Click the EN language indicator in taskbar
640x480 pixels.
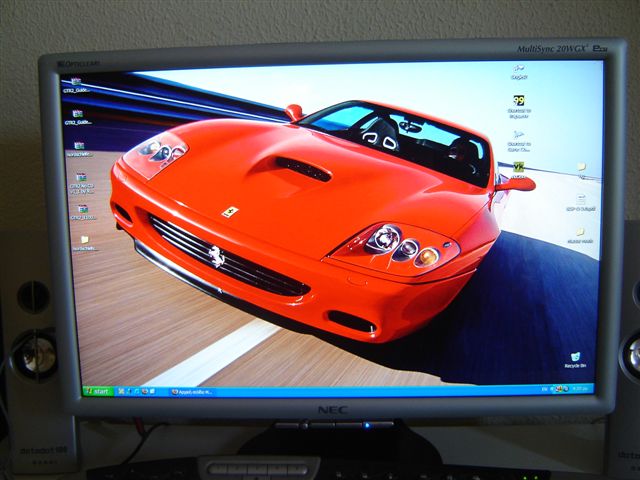click(544, 389)
